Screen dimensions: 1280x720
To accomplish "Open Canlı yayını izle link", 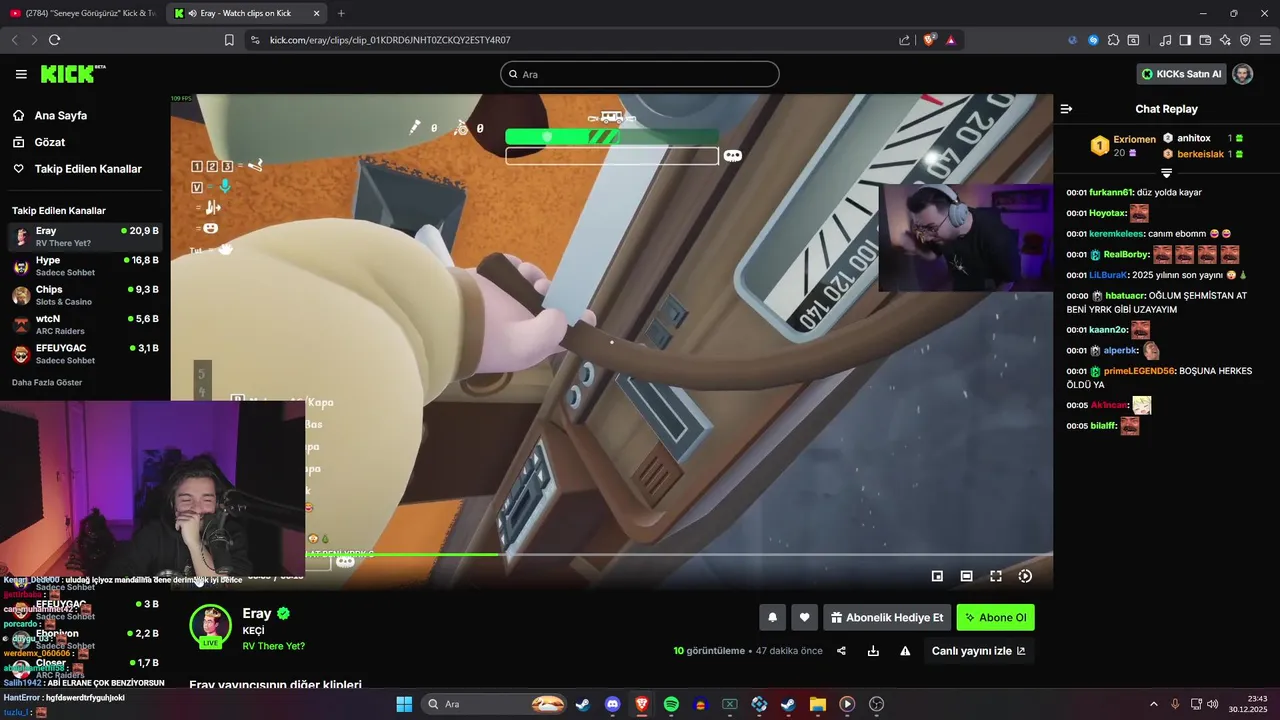I will [978, 651].
